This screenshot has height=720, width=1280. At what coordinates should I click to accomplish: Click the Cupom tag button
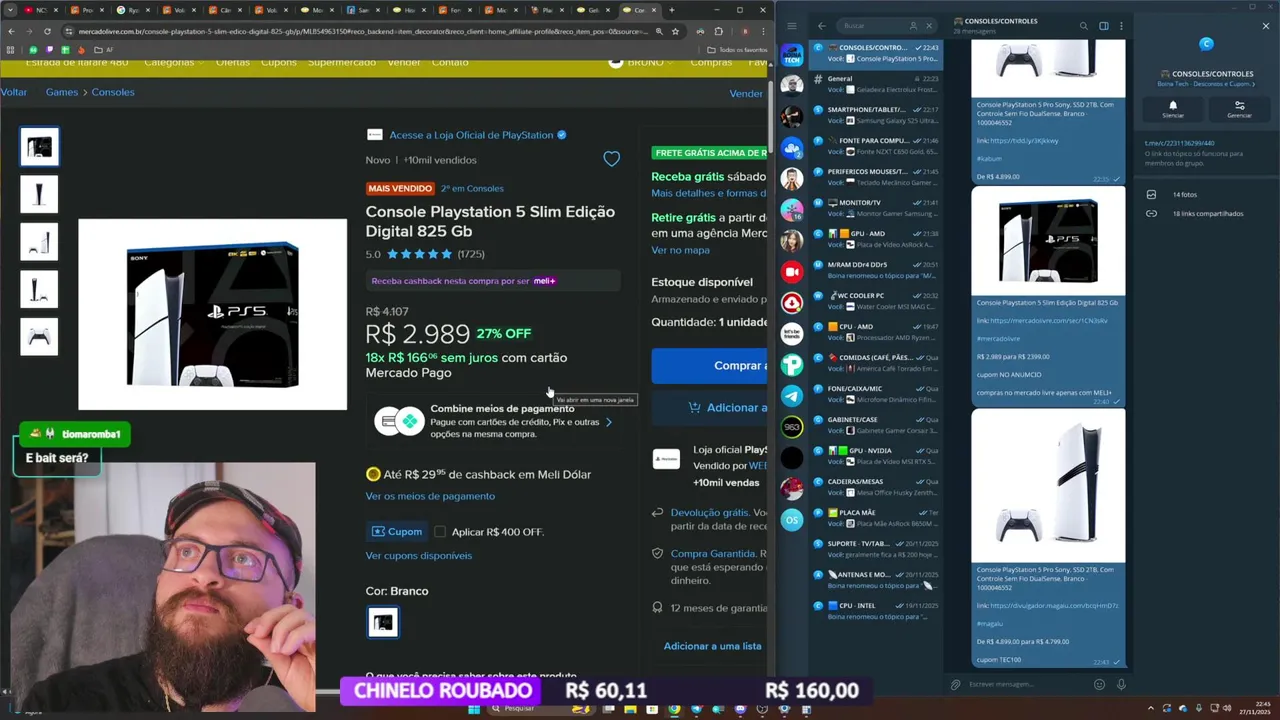(397, 532)
